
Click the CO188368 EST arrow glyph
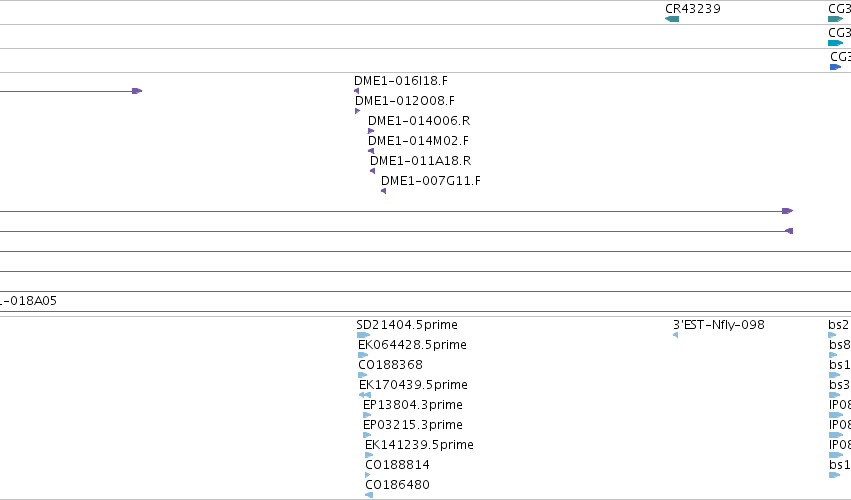363,375
